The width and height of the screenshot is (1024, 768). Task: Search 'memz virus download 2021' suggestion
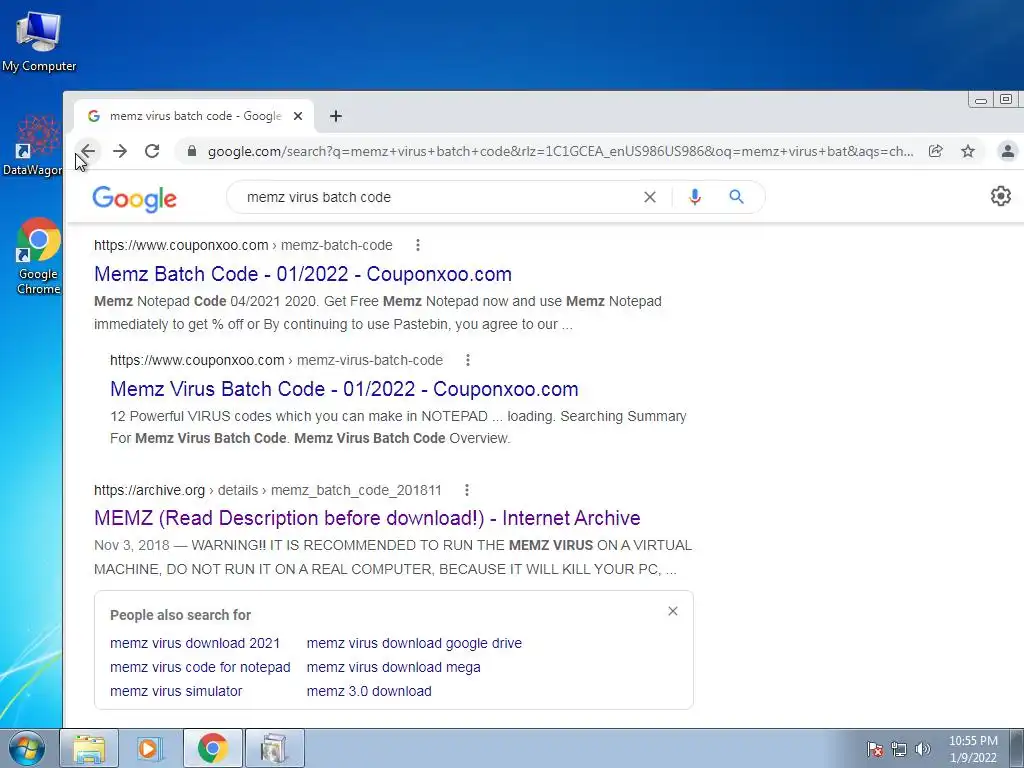pos(195,643)
